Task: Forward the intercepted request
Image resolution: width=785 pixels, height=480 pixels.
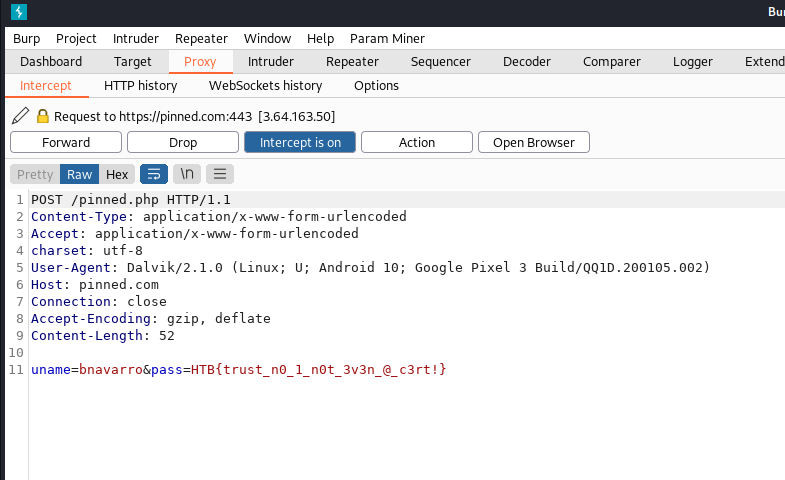Action: click(x=66, y=142)
